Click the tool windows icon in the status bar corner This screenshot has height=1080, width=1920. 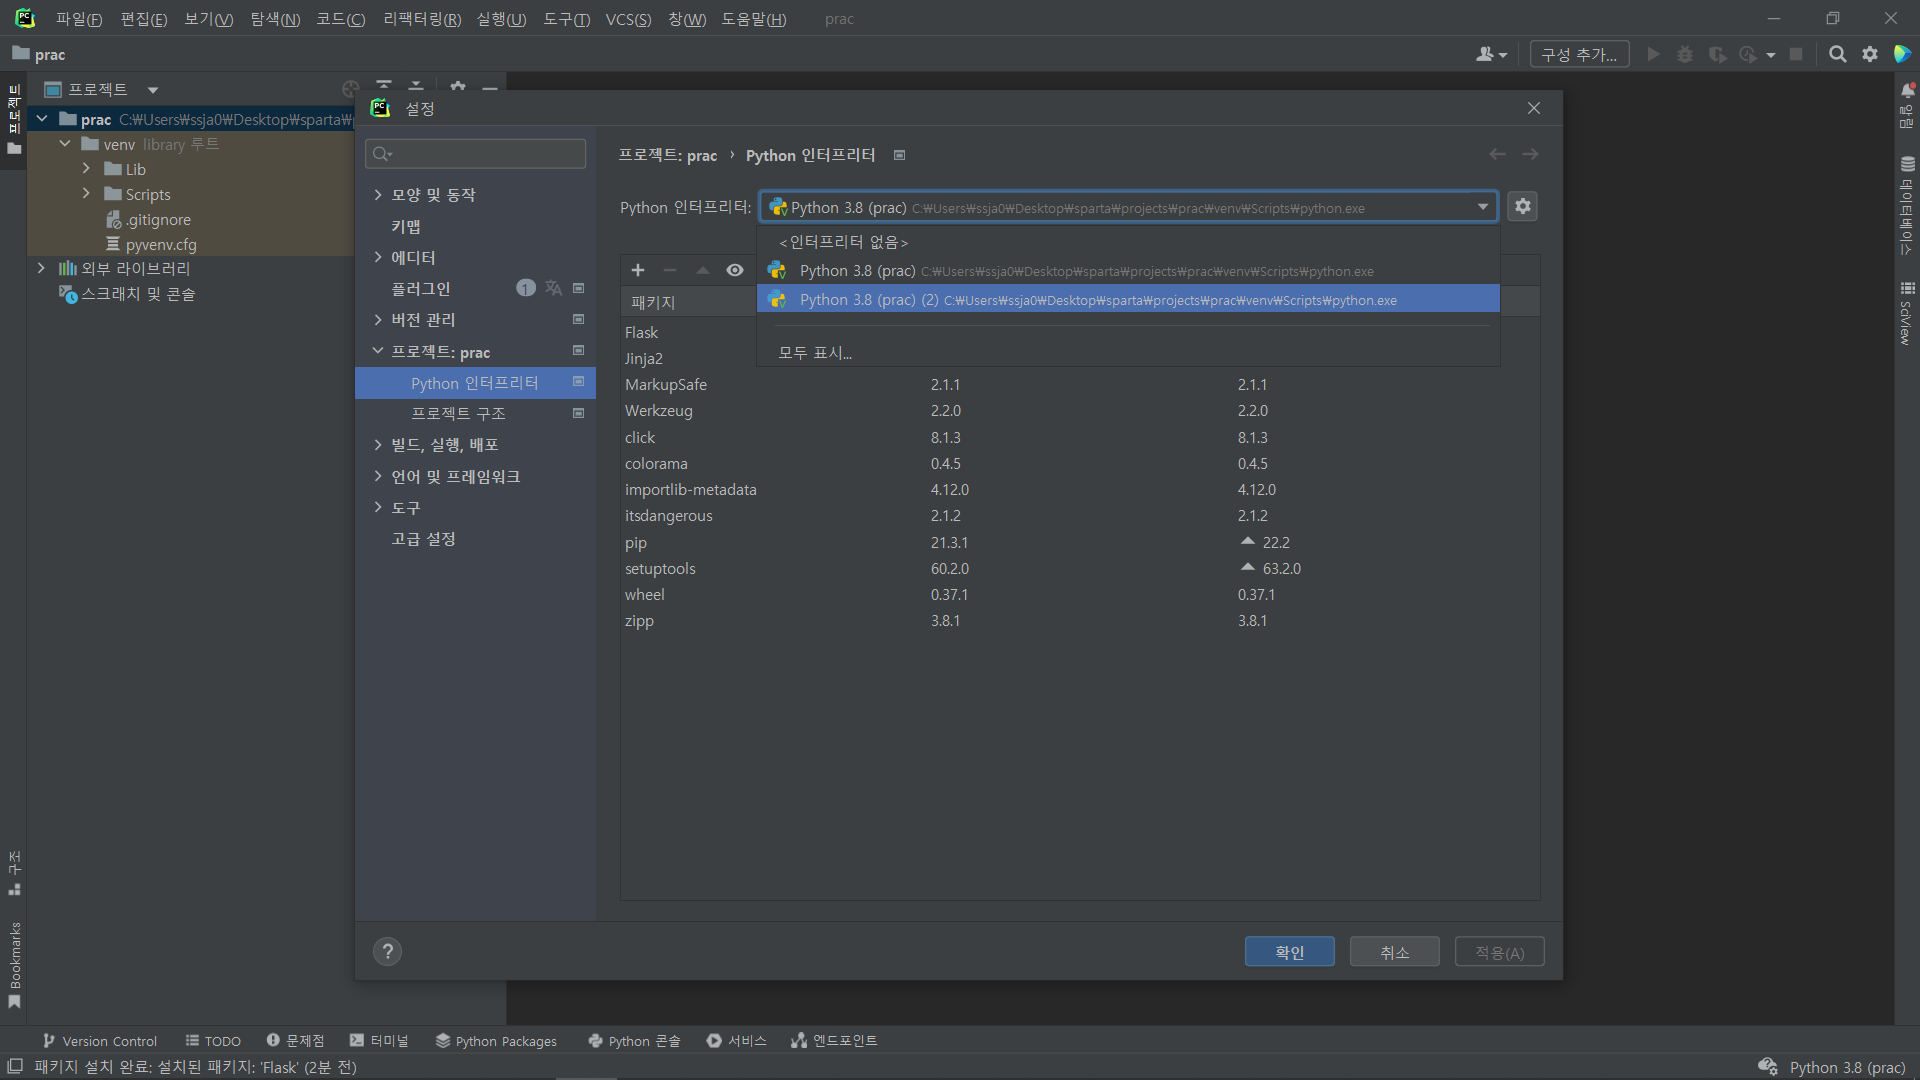(x=15, y=1067)
